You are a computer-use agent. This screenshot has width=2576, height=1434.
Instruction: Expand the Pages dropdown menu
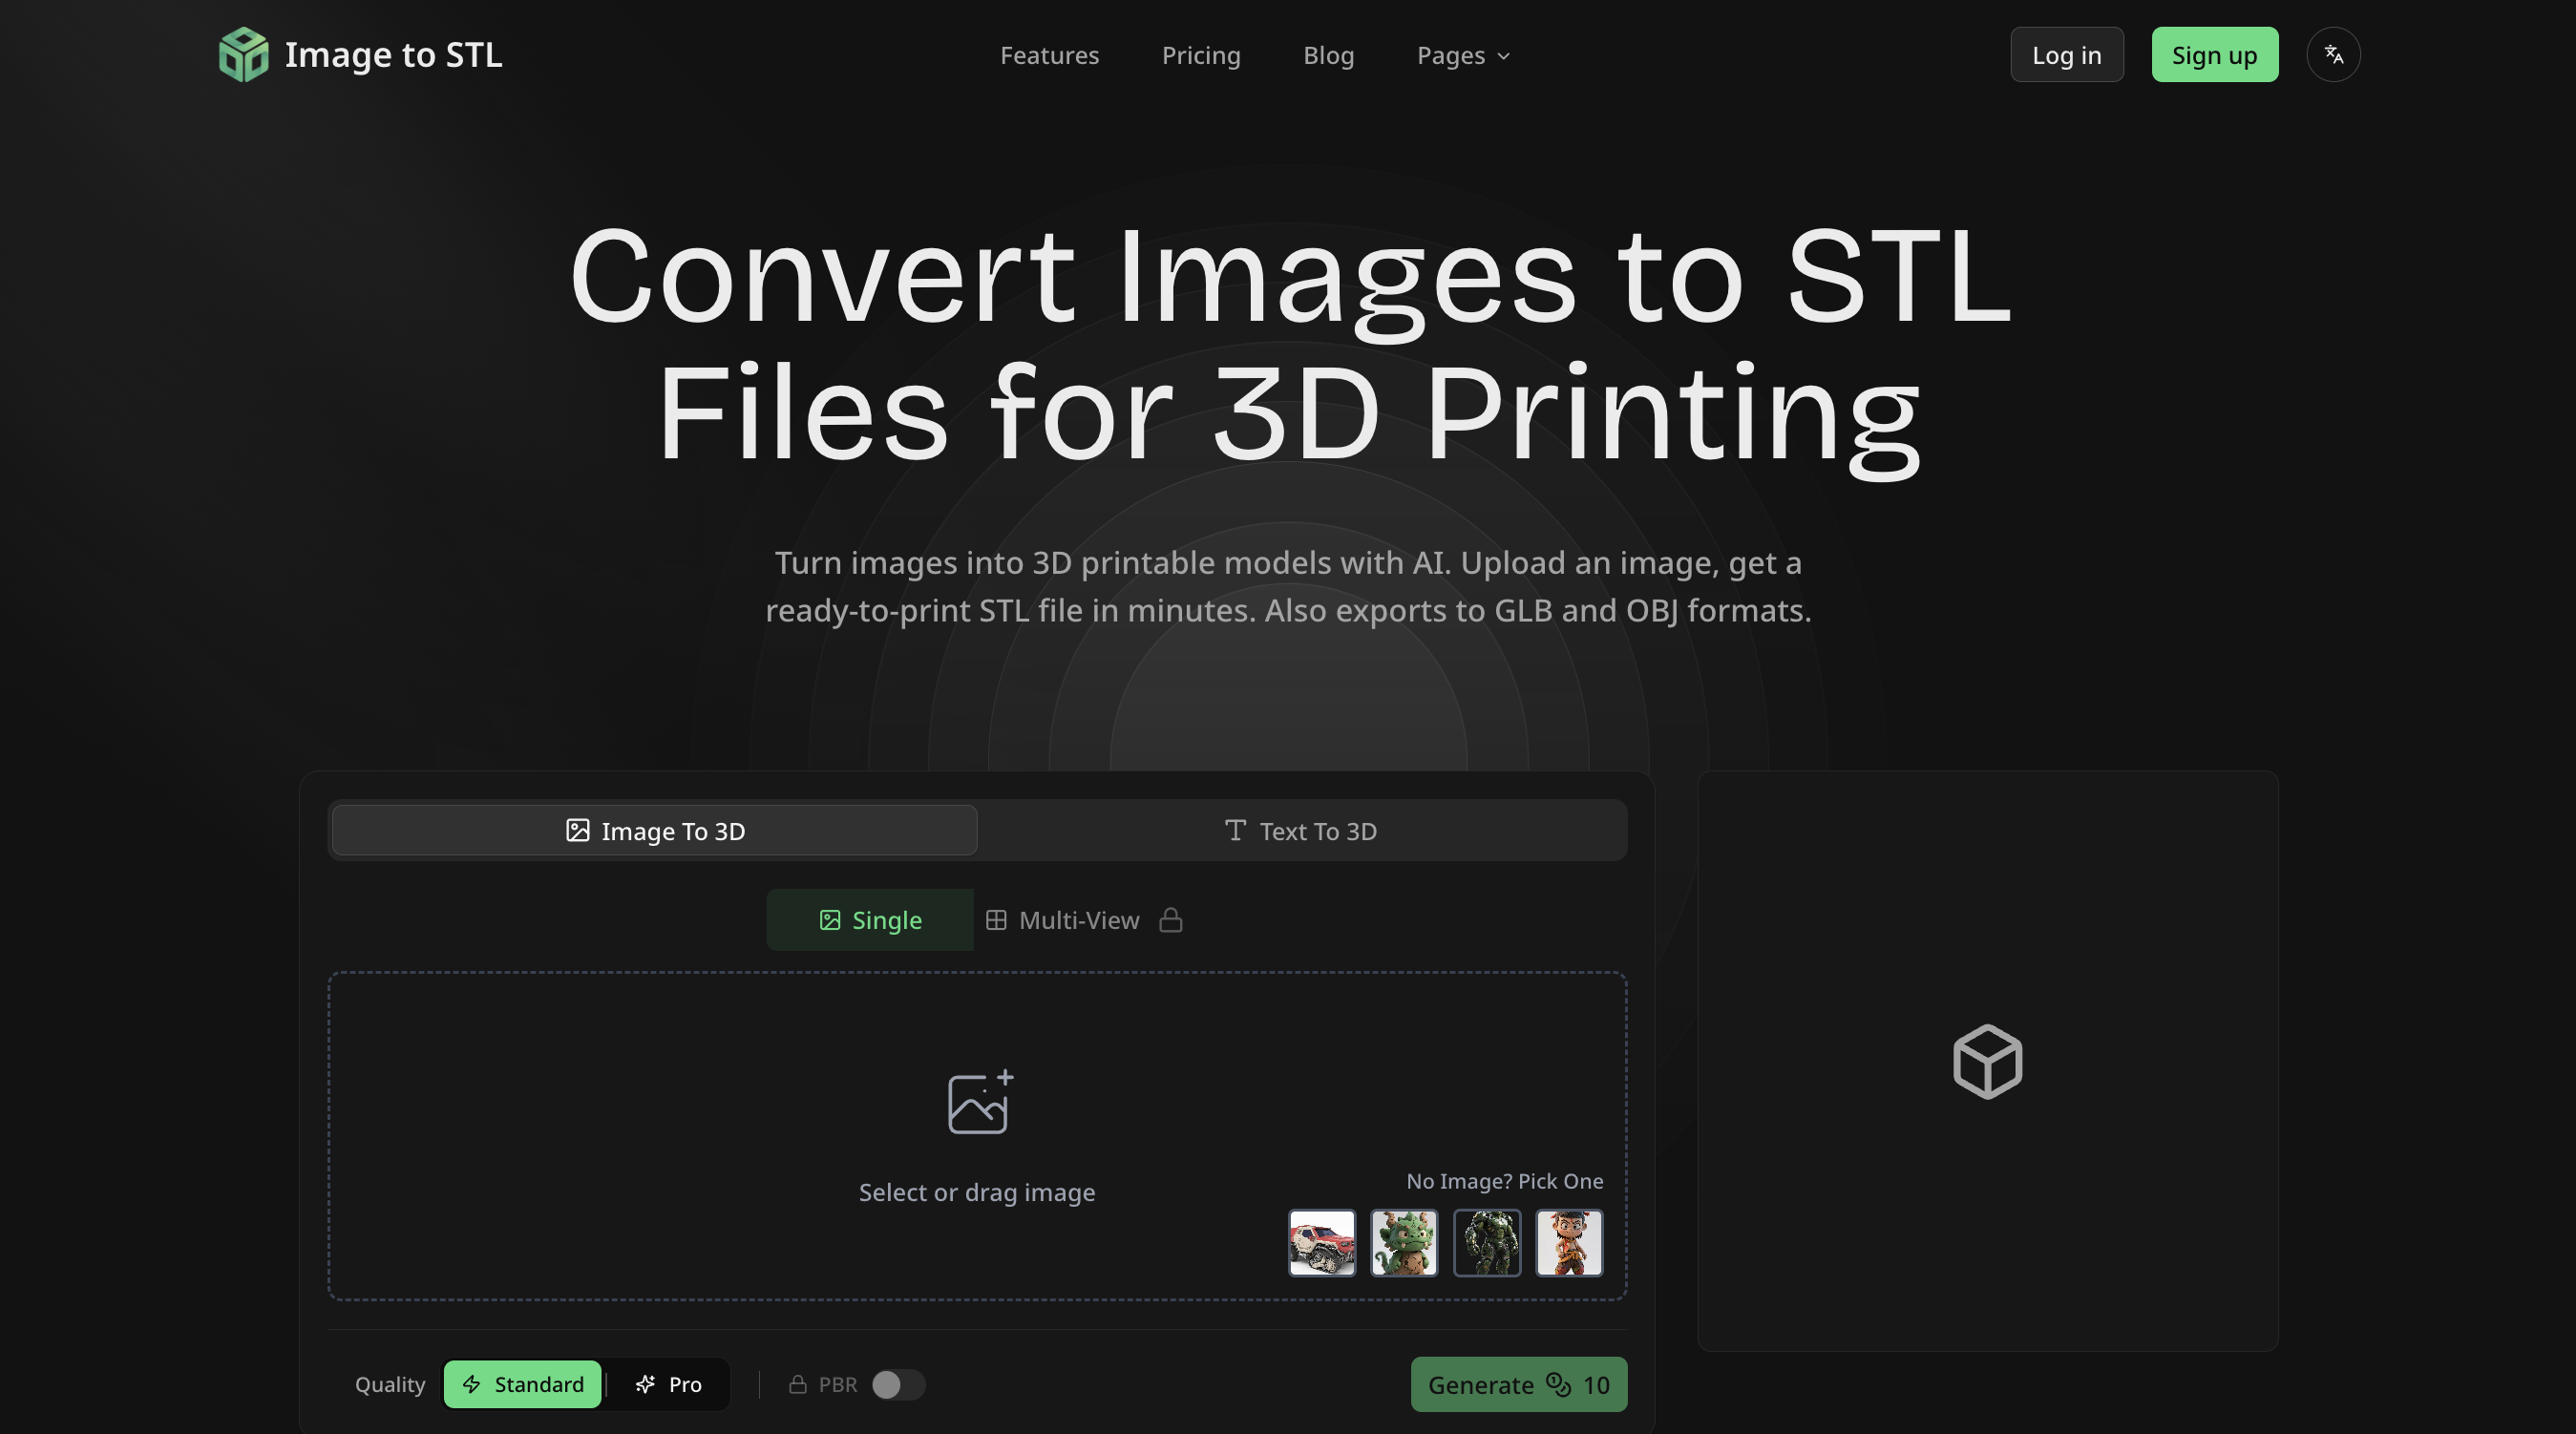pos(1462,55)
